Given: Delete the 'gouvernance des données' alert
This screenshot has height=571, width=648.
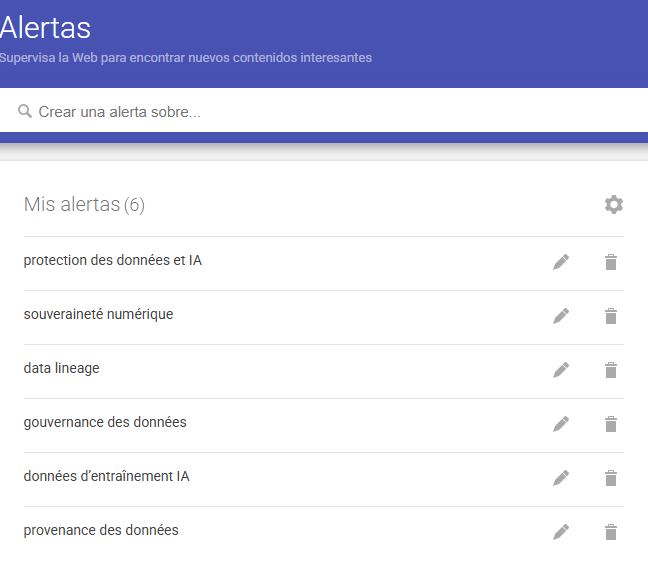Looking at the screenshot, I should point(611,424).
